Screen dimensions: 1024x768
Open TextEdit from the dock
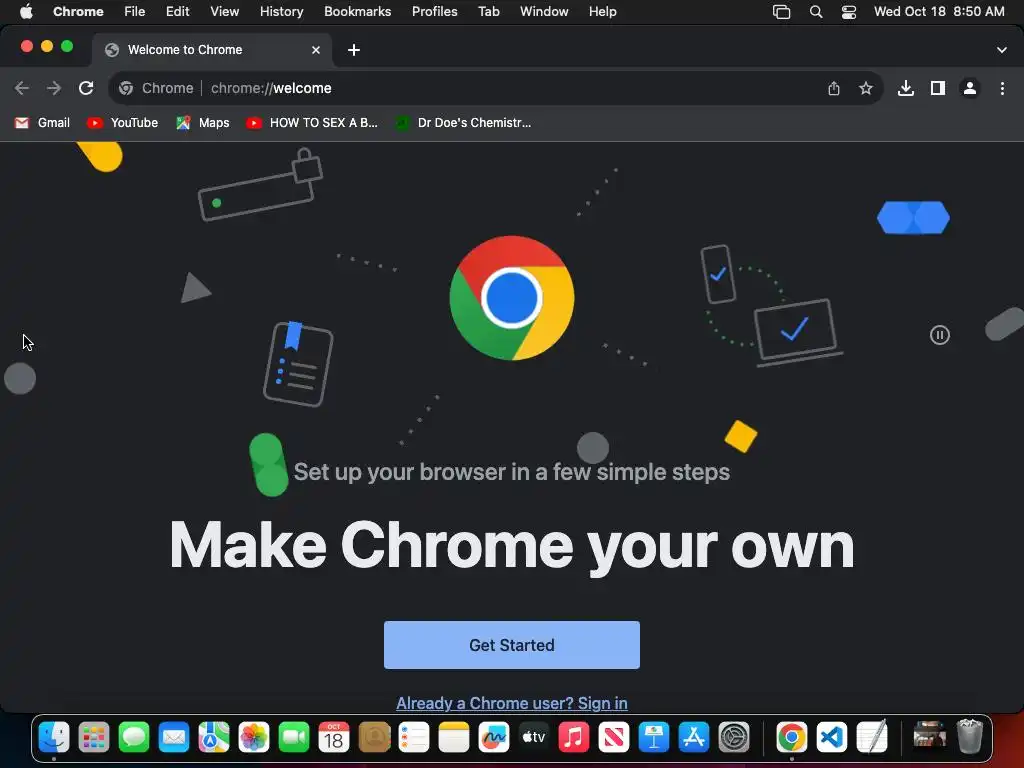pos(872,738)
